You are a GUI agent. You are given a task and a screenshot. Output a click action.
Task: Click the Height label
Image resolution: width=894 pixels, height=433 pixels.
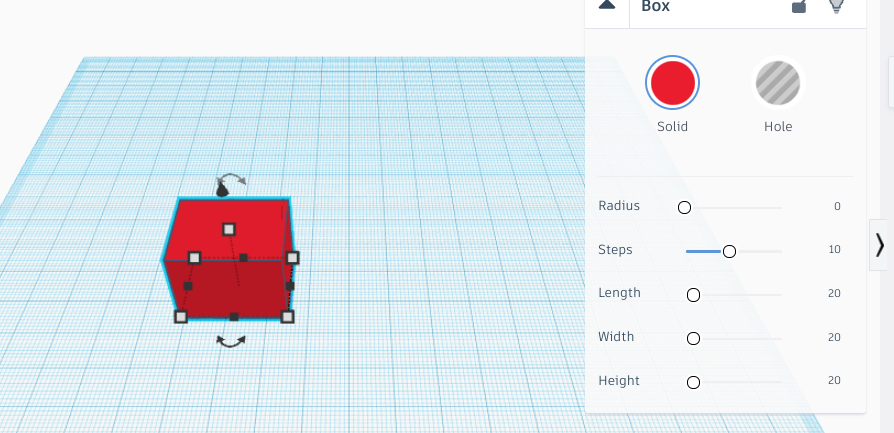(619, 381)
